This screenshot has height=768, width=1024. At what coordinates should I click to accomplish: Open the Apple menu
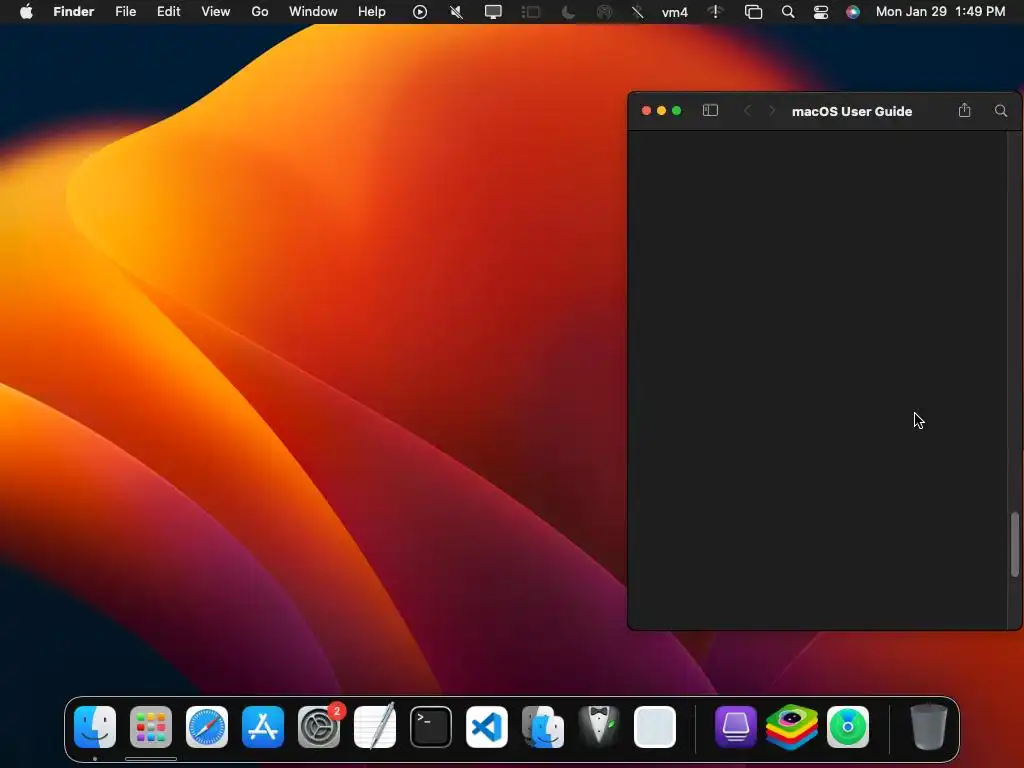(26, 12)
